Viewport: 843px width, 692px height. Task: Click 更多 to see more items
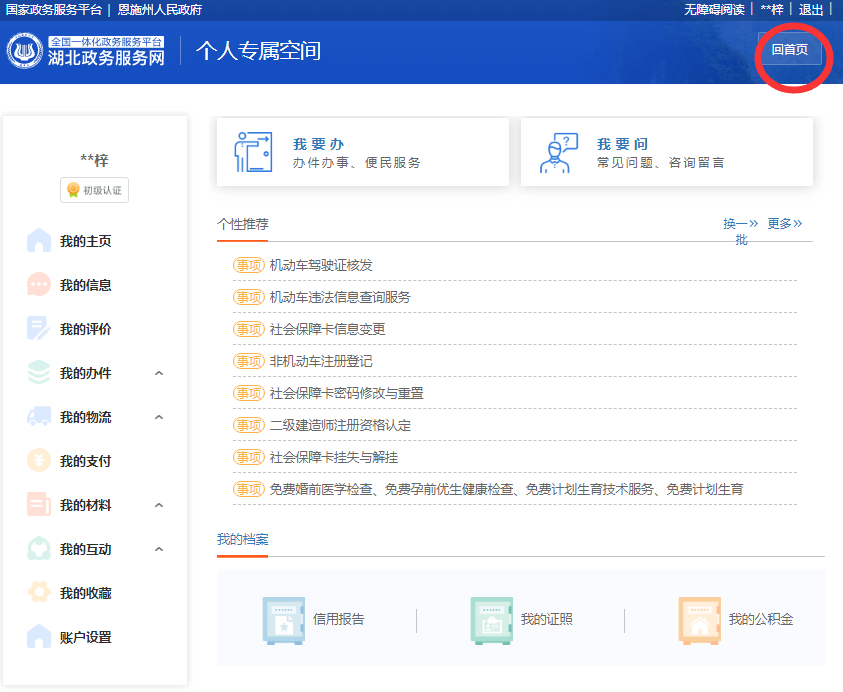(784, 224)
